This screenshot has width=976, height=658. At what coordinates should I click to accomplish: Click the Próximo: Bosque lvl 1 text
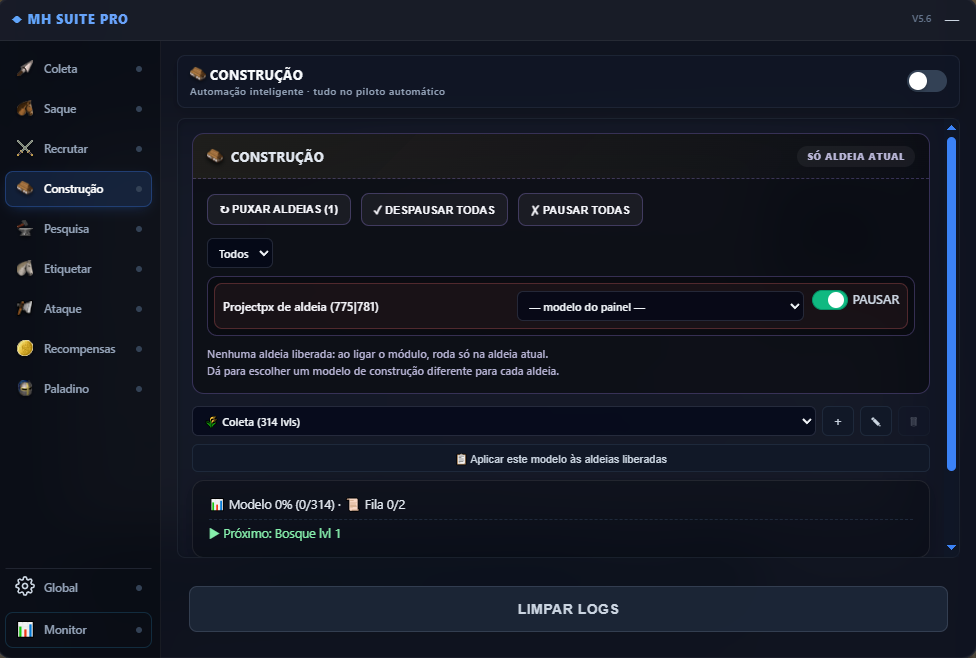[282, 533]
